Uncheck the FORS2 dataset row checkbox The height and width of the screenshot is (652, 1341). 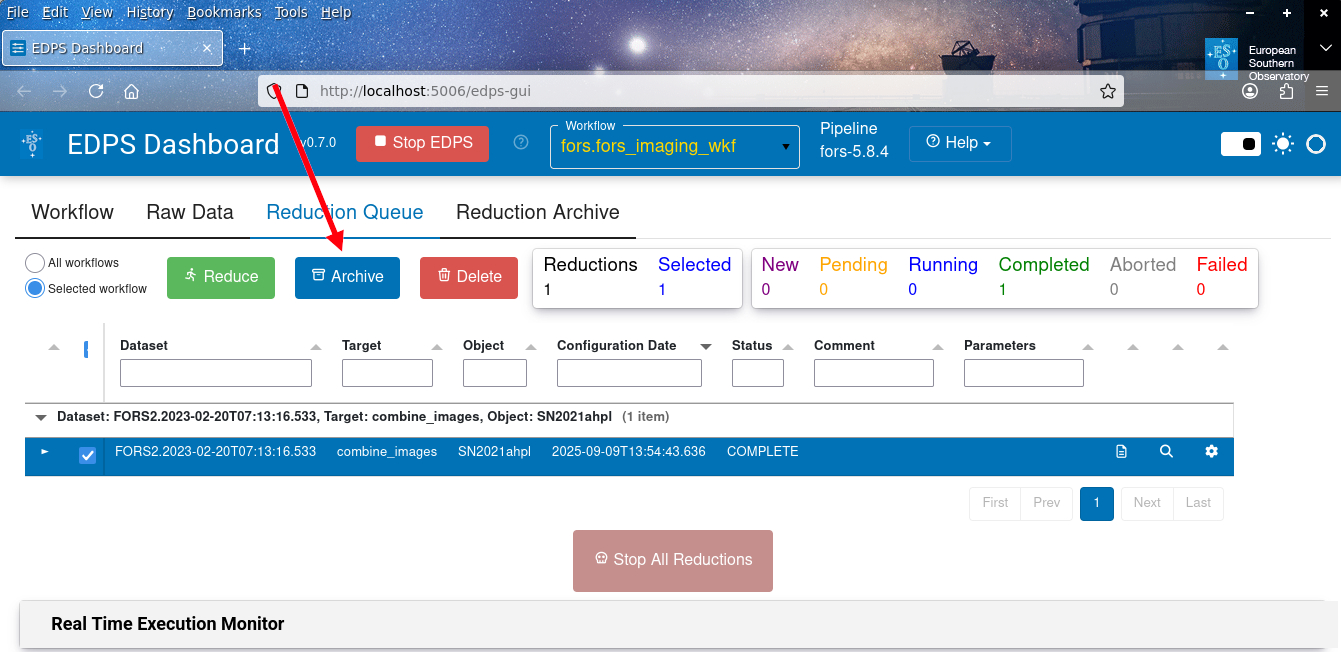88,455
